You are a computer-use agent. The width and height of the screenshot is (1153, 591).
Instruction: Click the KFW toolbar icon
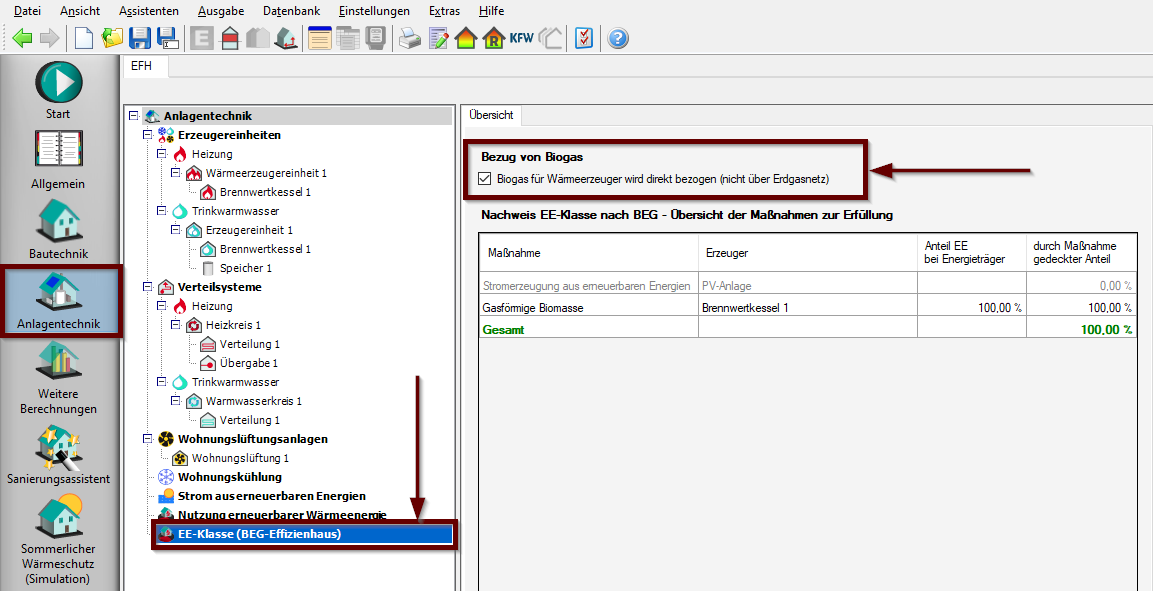pos(521,39)
